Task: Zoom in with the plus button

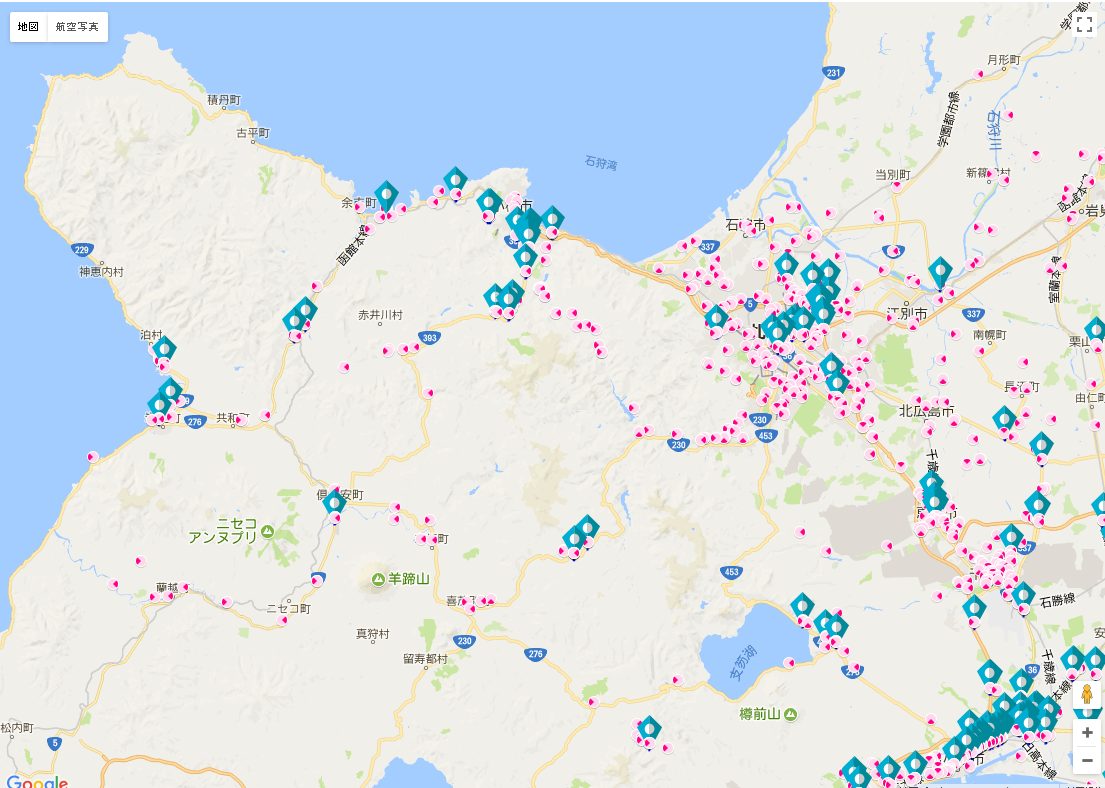Action: click(1087, 733)
